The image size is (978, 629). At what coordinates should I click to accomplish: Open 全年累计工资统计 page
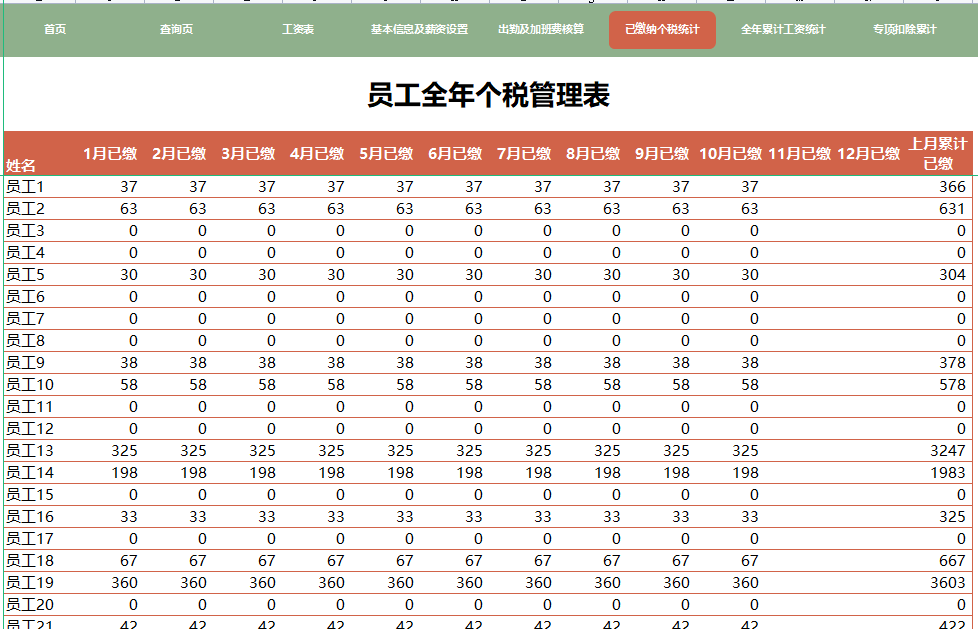click(x=783, y=29)
